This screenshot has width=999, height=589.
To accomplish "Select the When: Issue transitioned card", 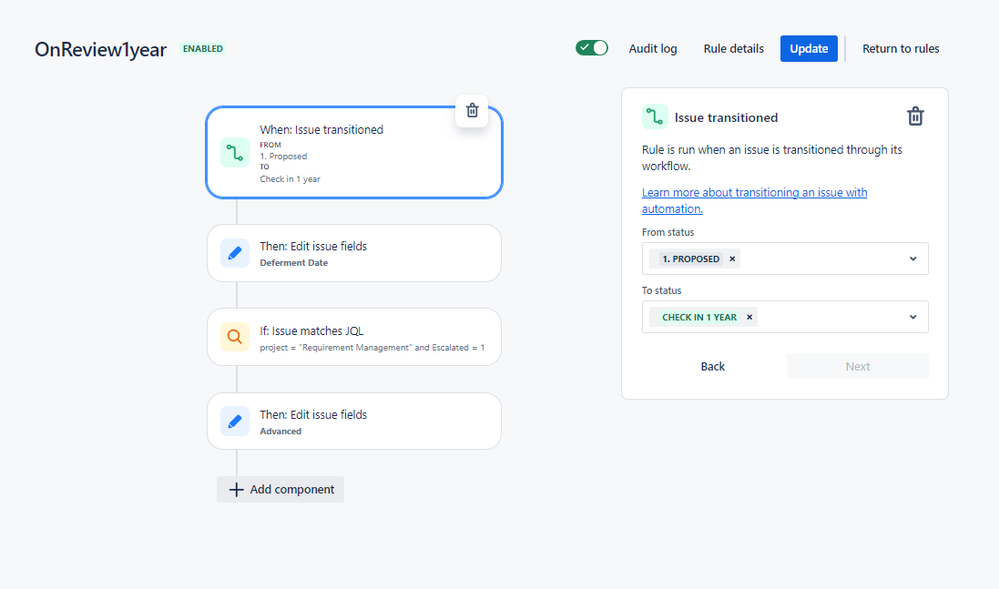I will click(x=354, y=153).
